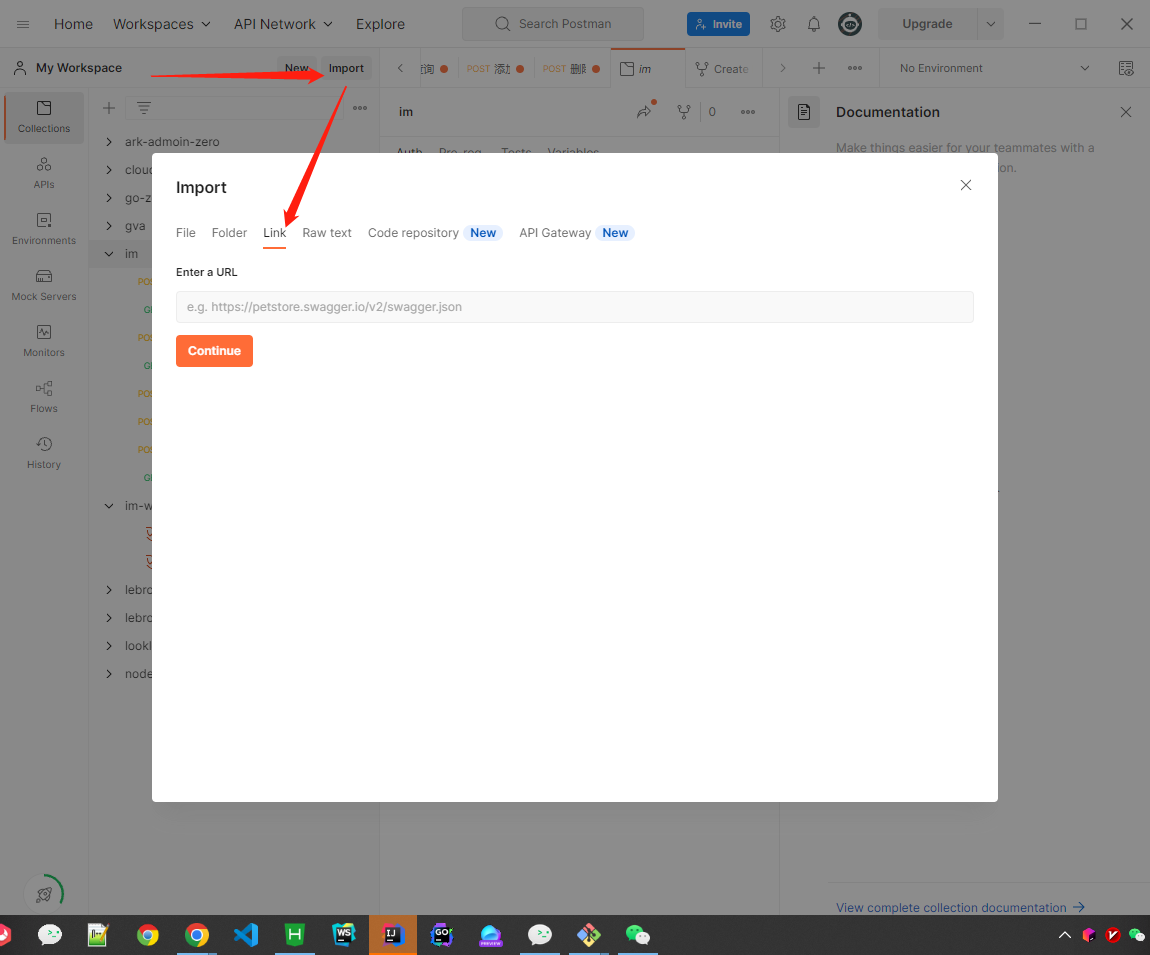Open the No Environment dropdown
Screen dimensions: 1150x955
(995, 68)
